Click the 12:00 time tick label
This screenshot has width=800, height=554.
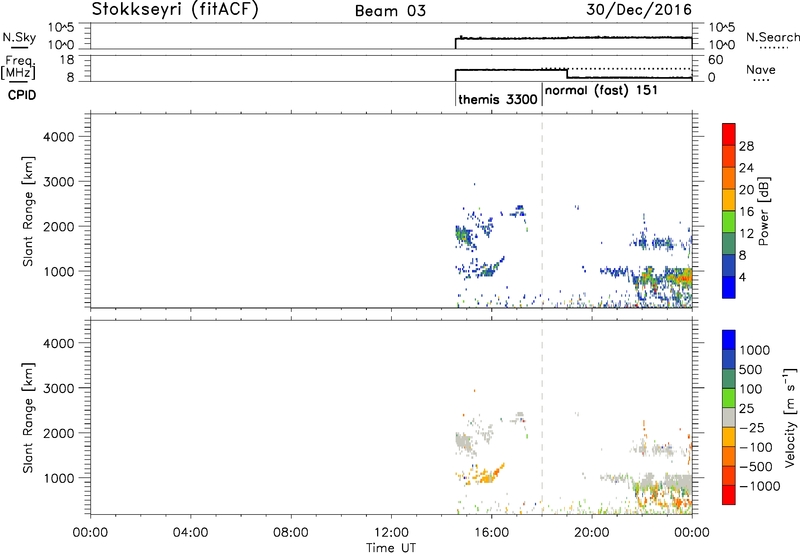point(391,533)
